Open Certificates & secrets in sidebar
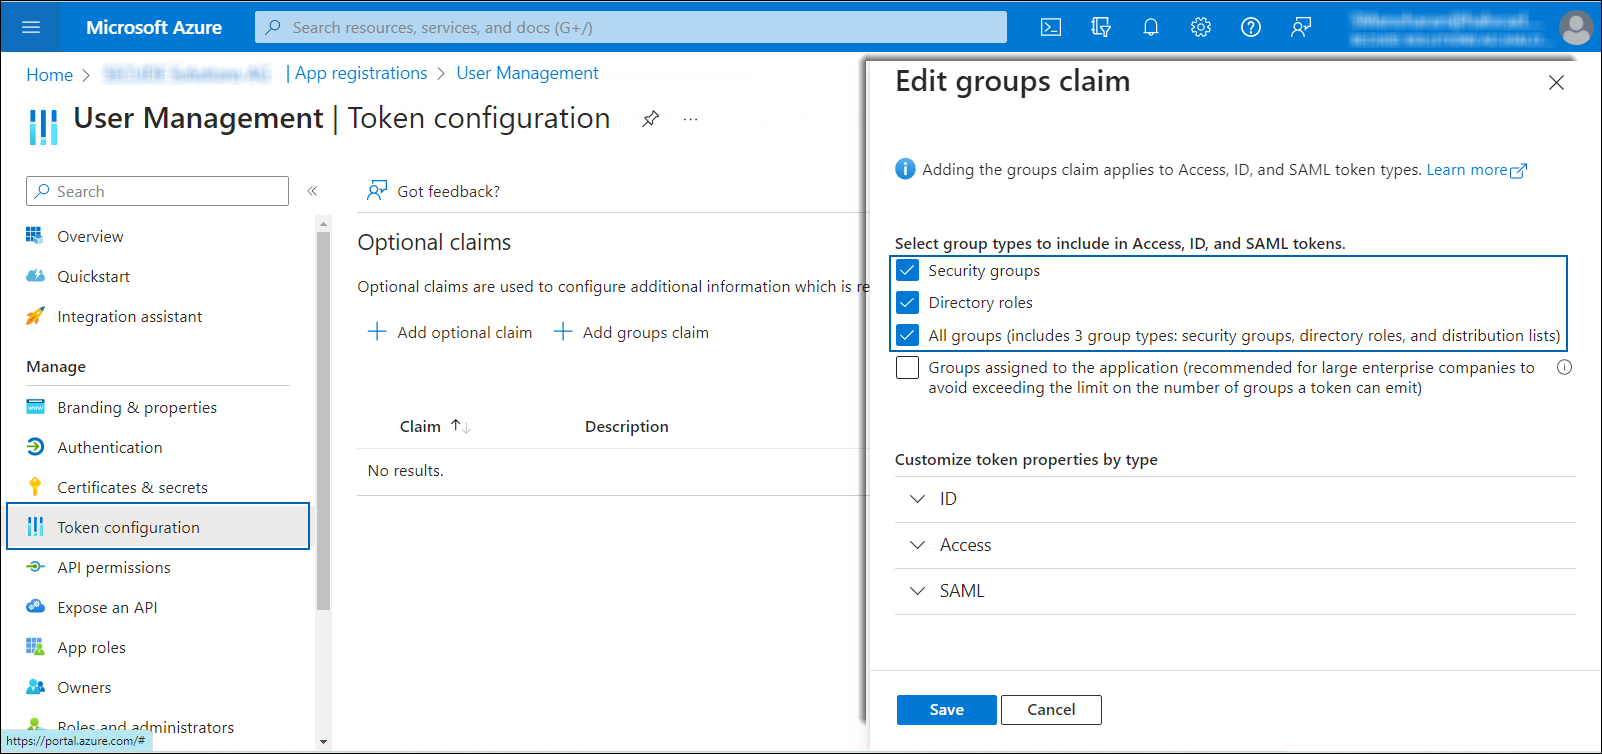 point(132,487)
